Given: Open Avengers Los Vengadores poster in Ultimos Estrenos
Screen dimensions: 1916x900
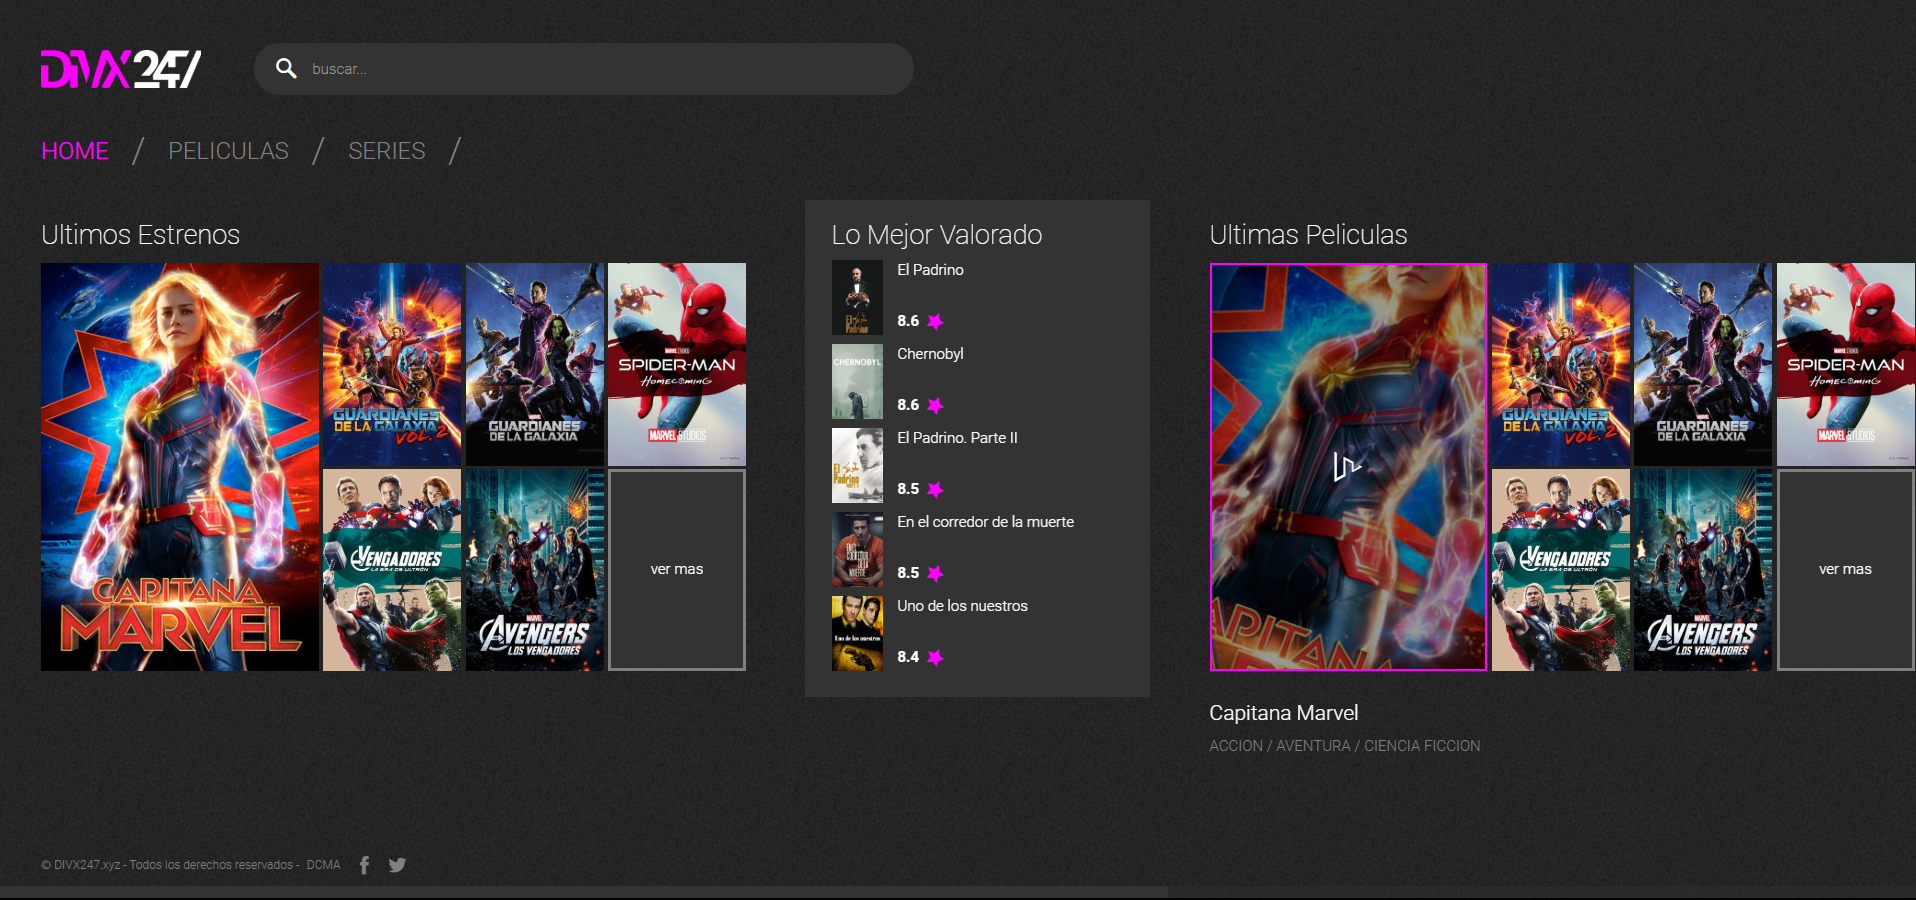Looking at the screenshot, I should click(x=535, y=570).
